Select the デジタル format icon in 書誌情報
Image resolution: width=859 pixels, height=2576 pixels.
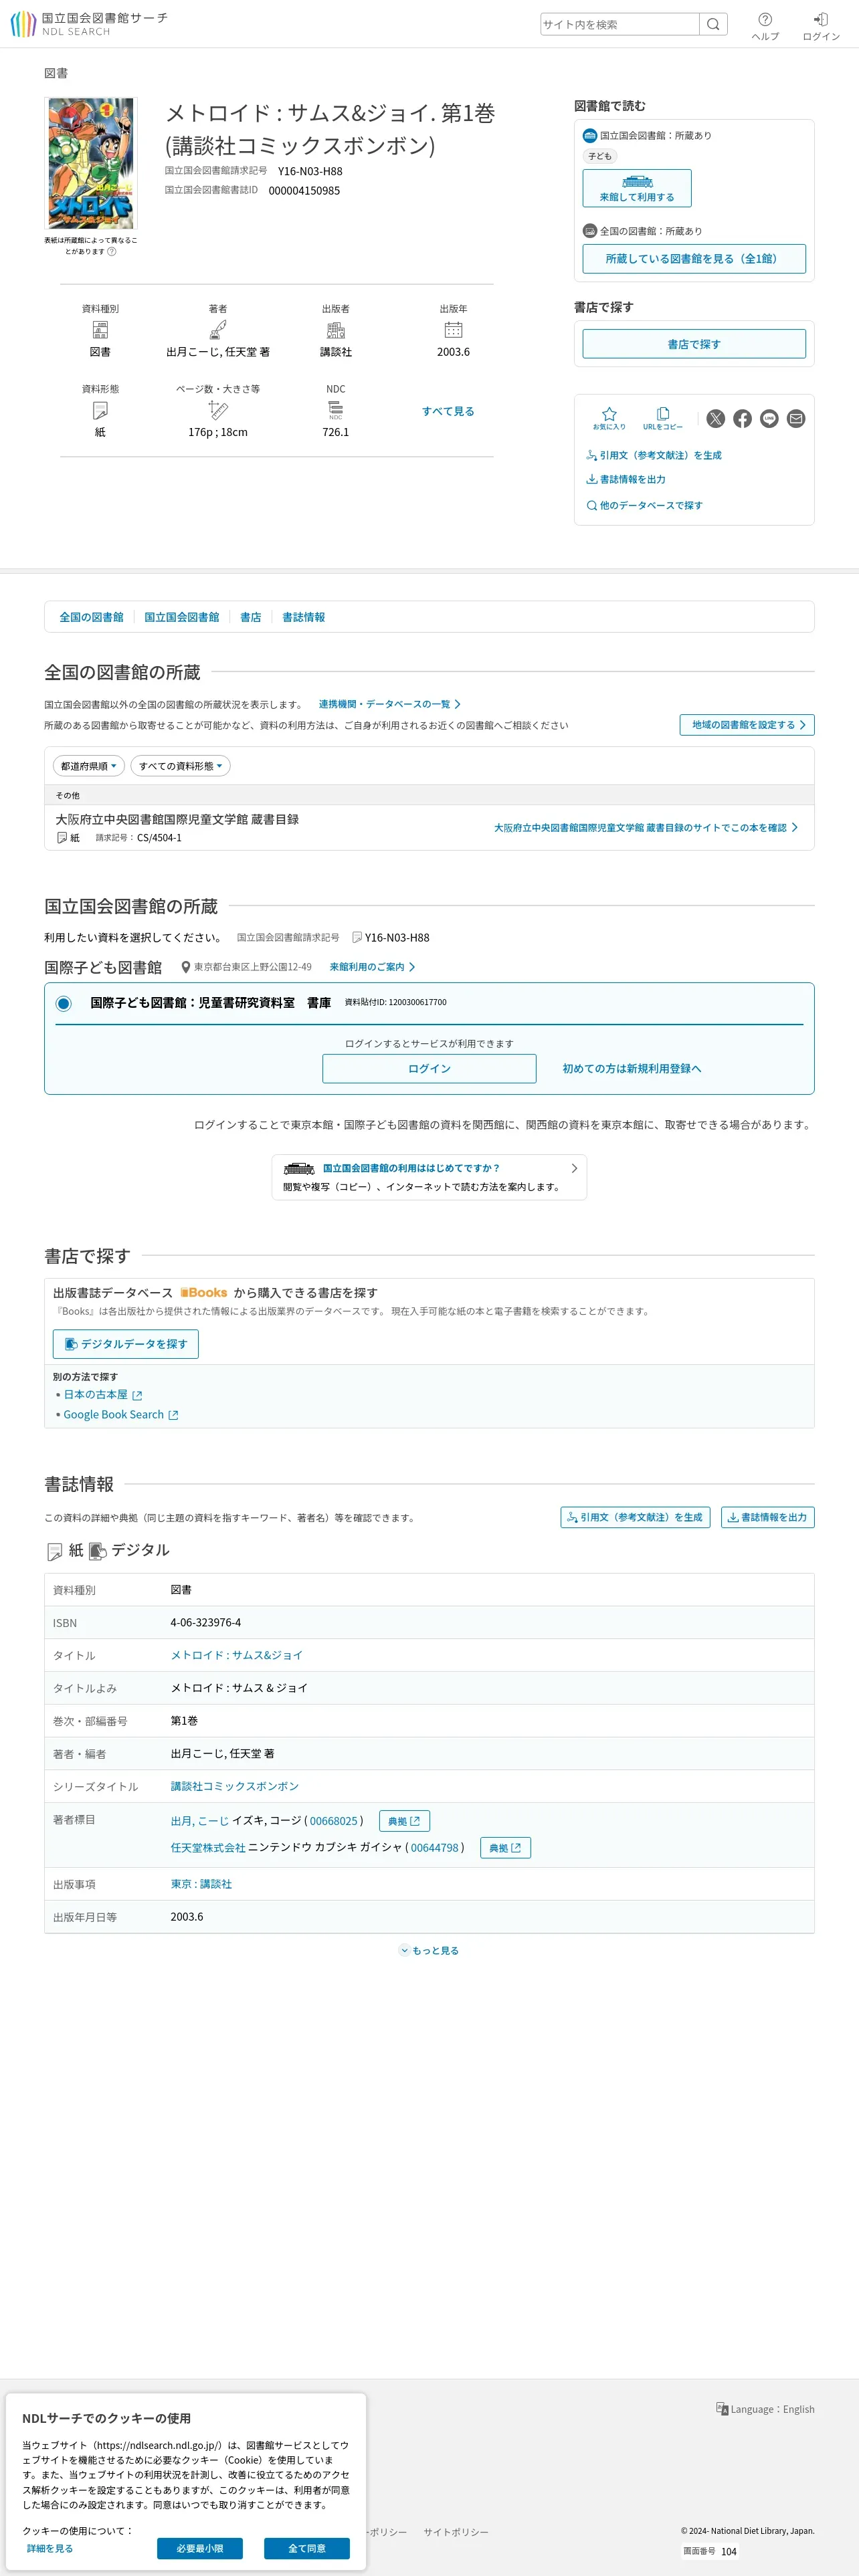(x=97, y=1551)
